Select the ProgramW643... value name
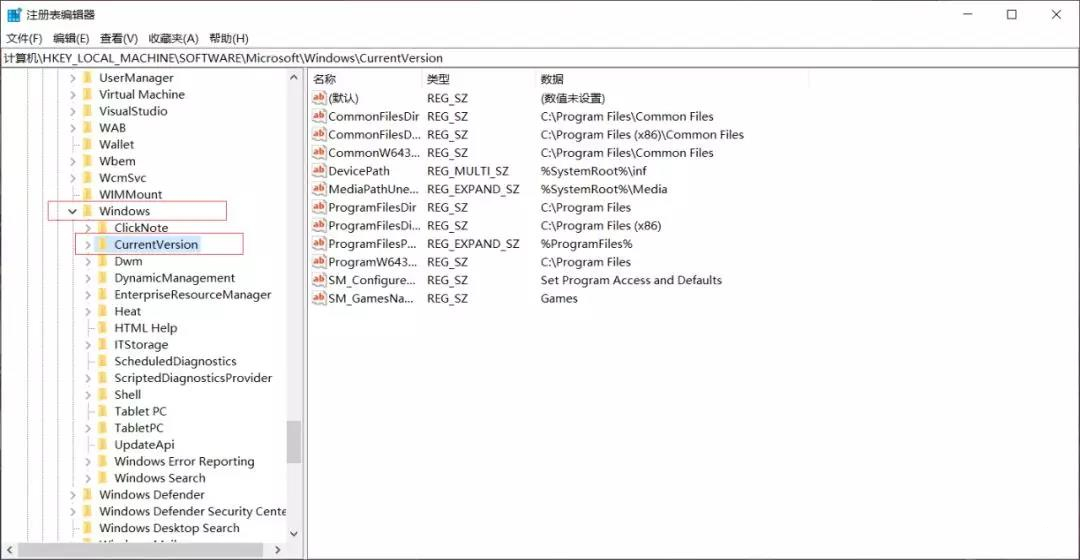Screen dimensions: 1080x560 [373, 262]
